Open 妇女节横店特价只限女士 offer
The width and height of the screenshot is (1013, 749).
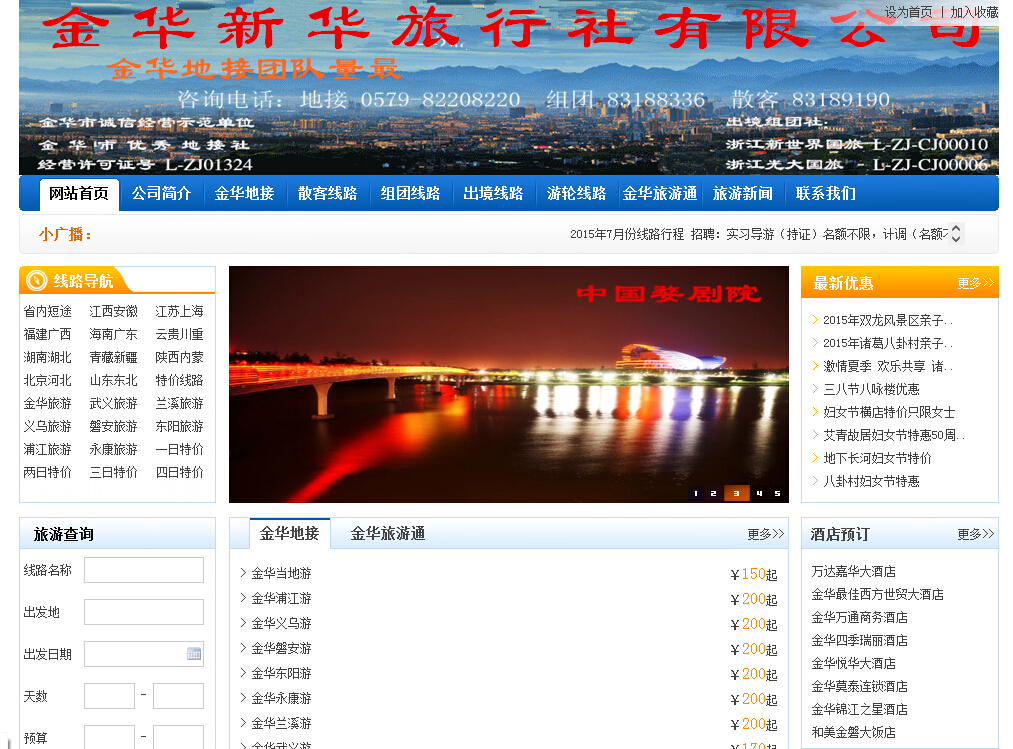tap(889, 412)
